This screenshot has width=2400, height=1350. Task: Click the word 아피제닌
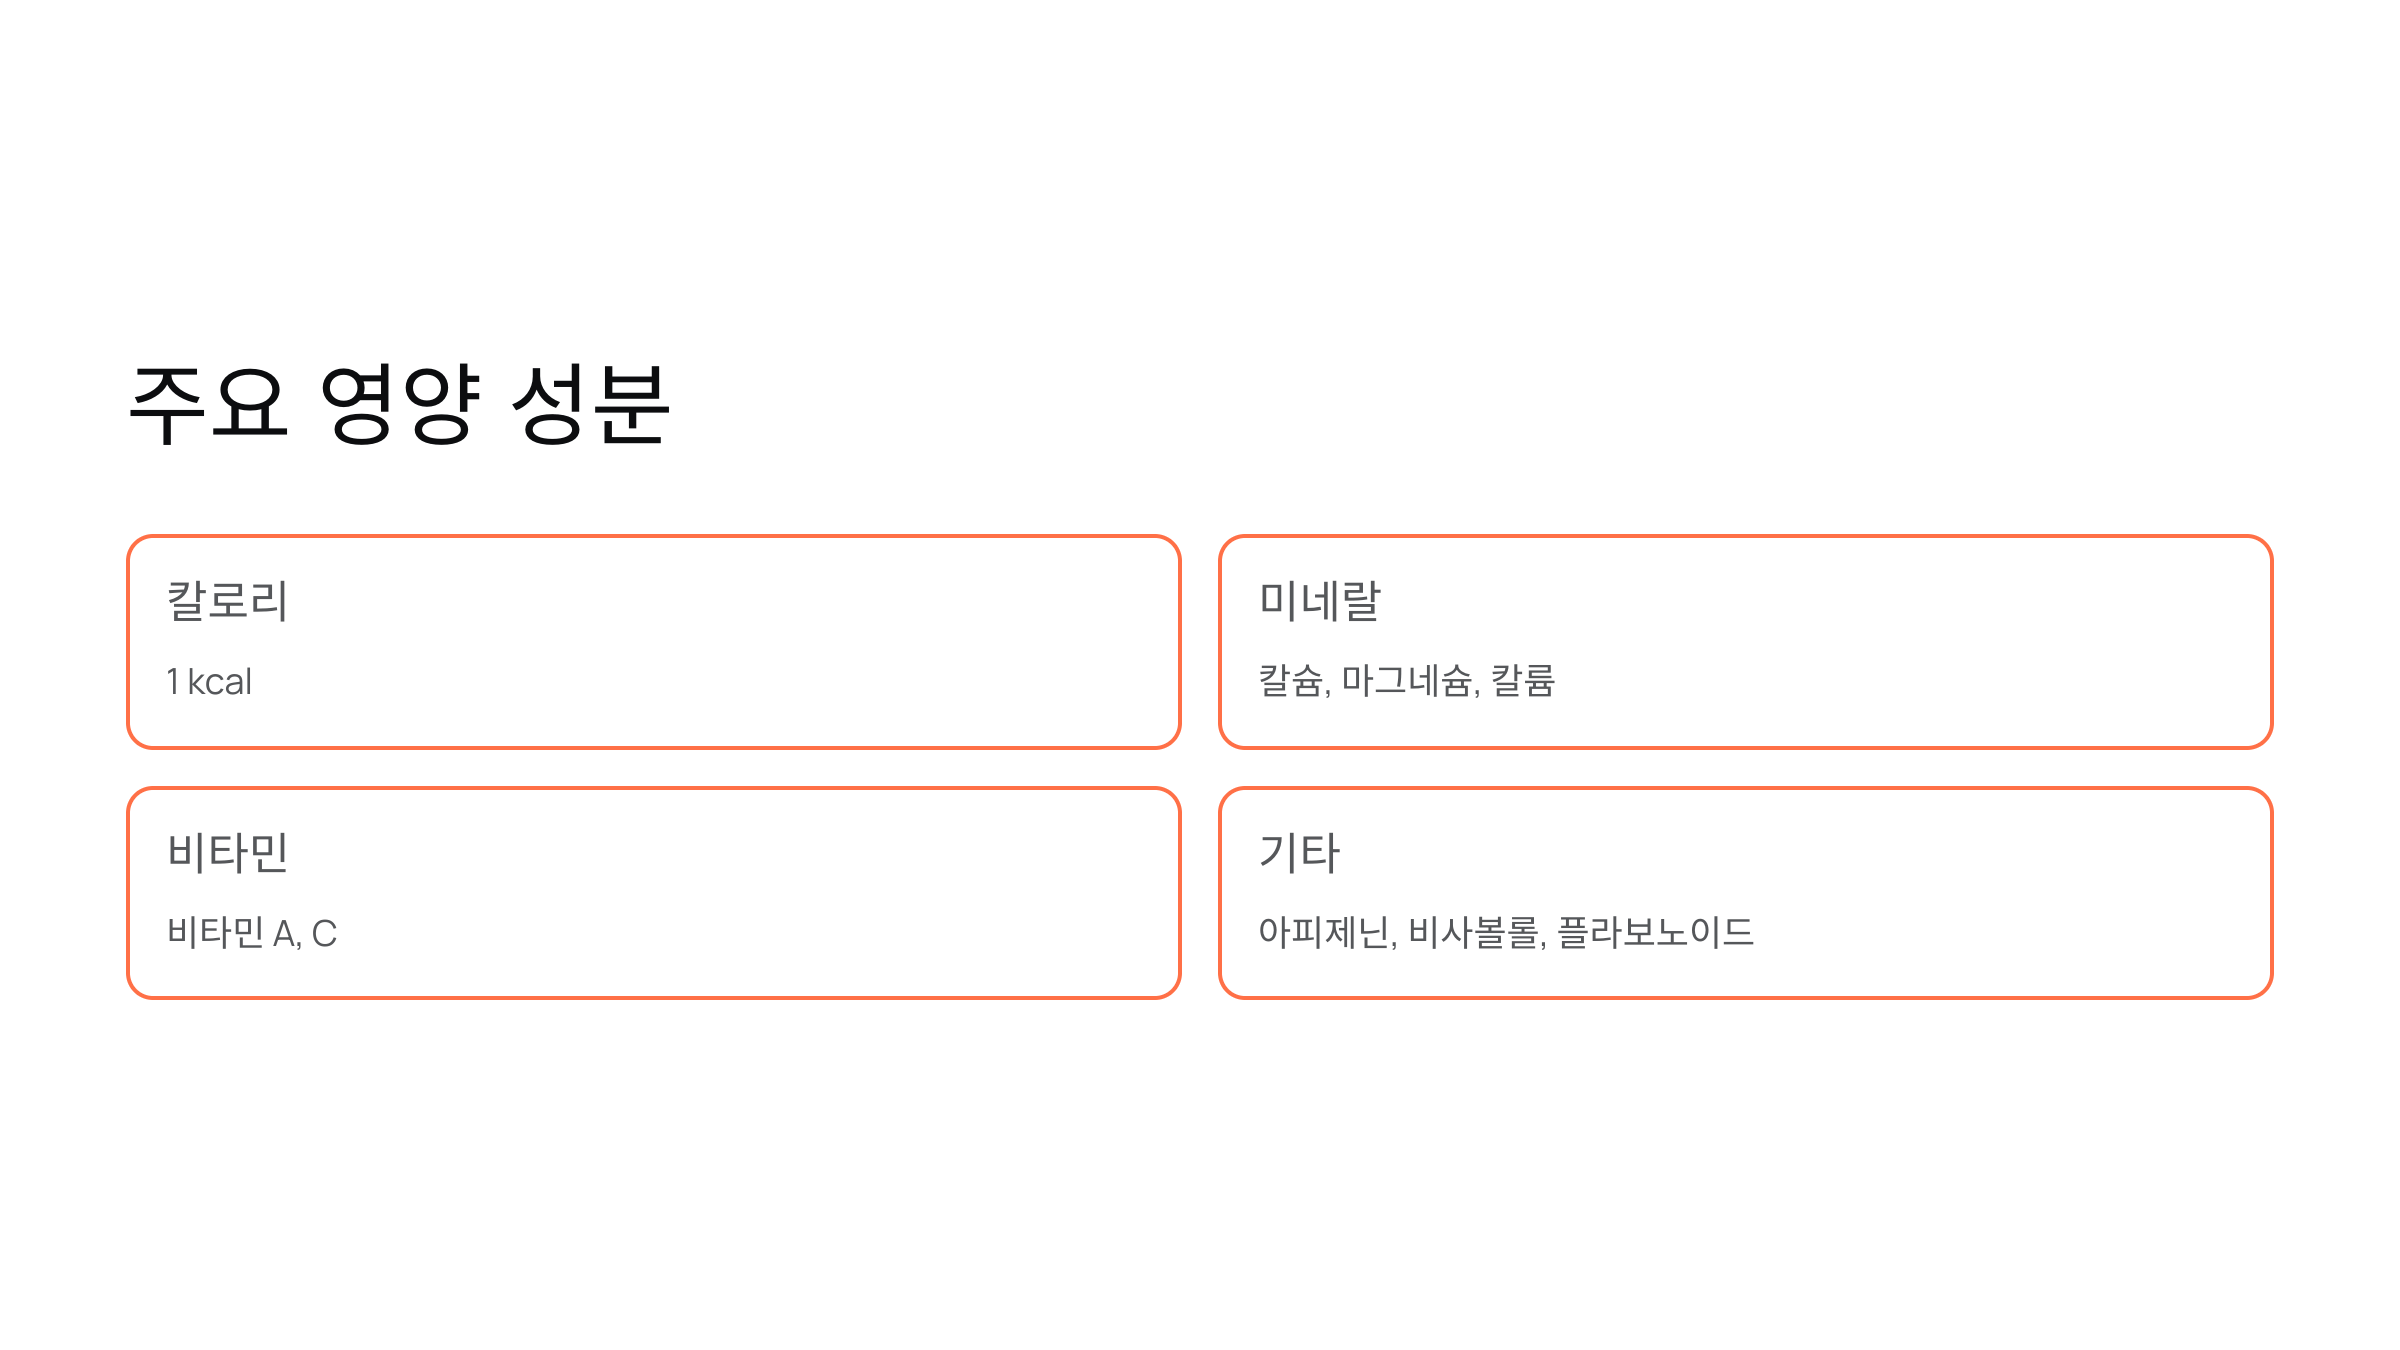1324,933
